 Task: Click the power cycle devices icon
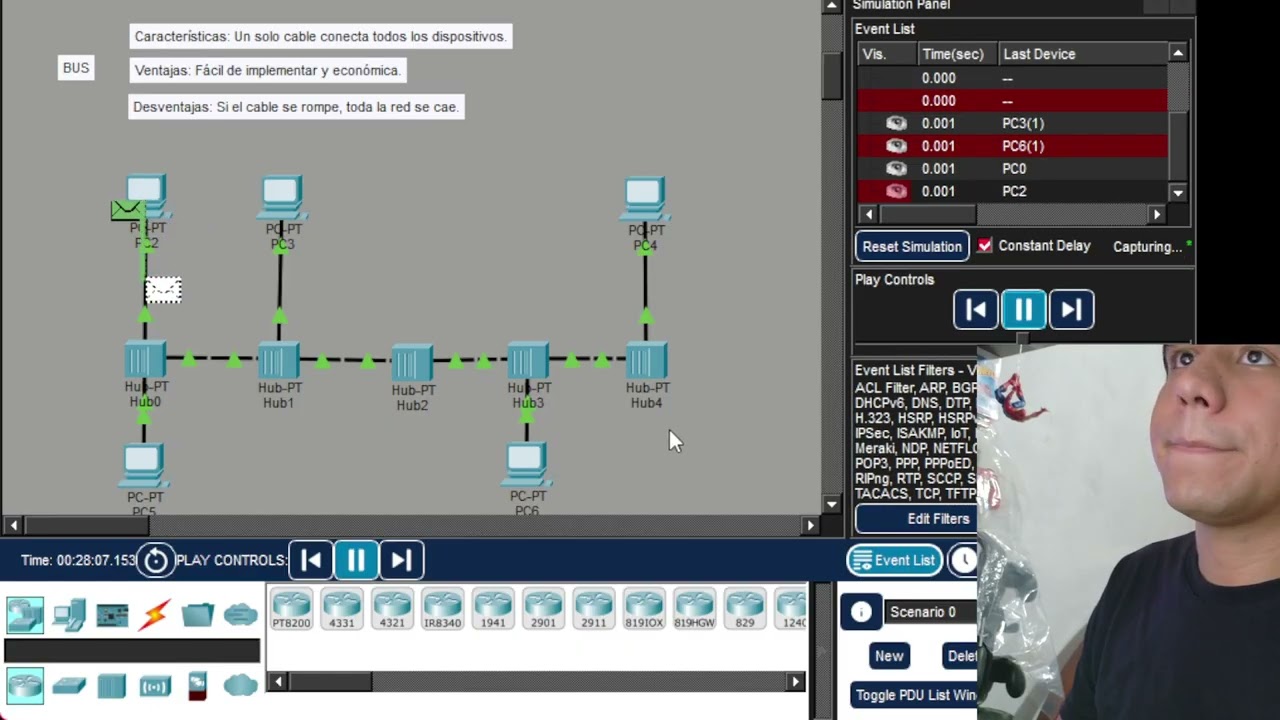coord(156,560)
